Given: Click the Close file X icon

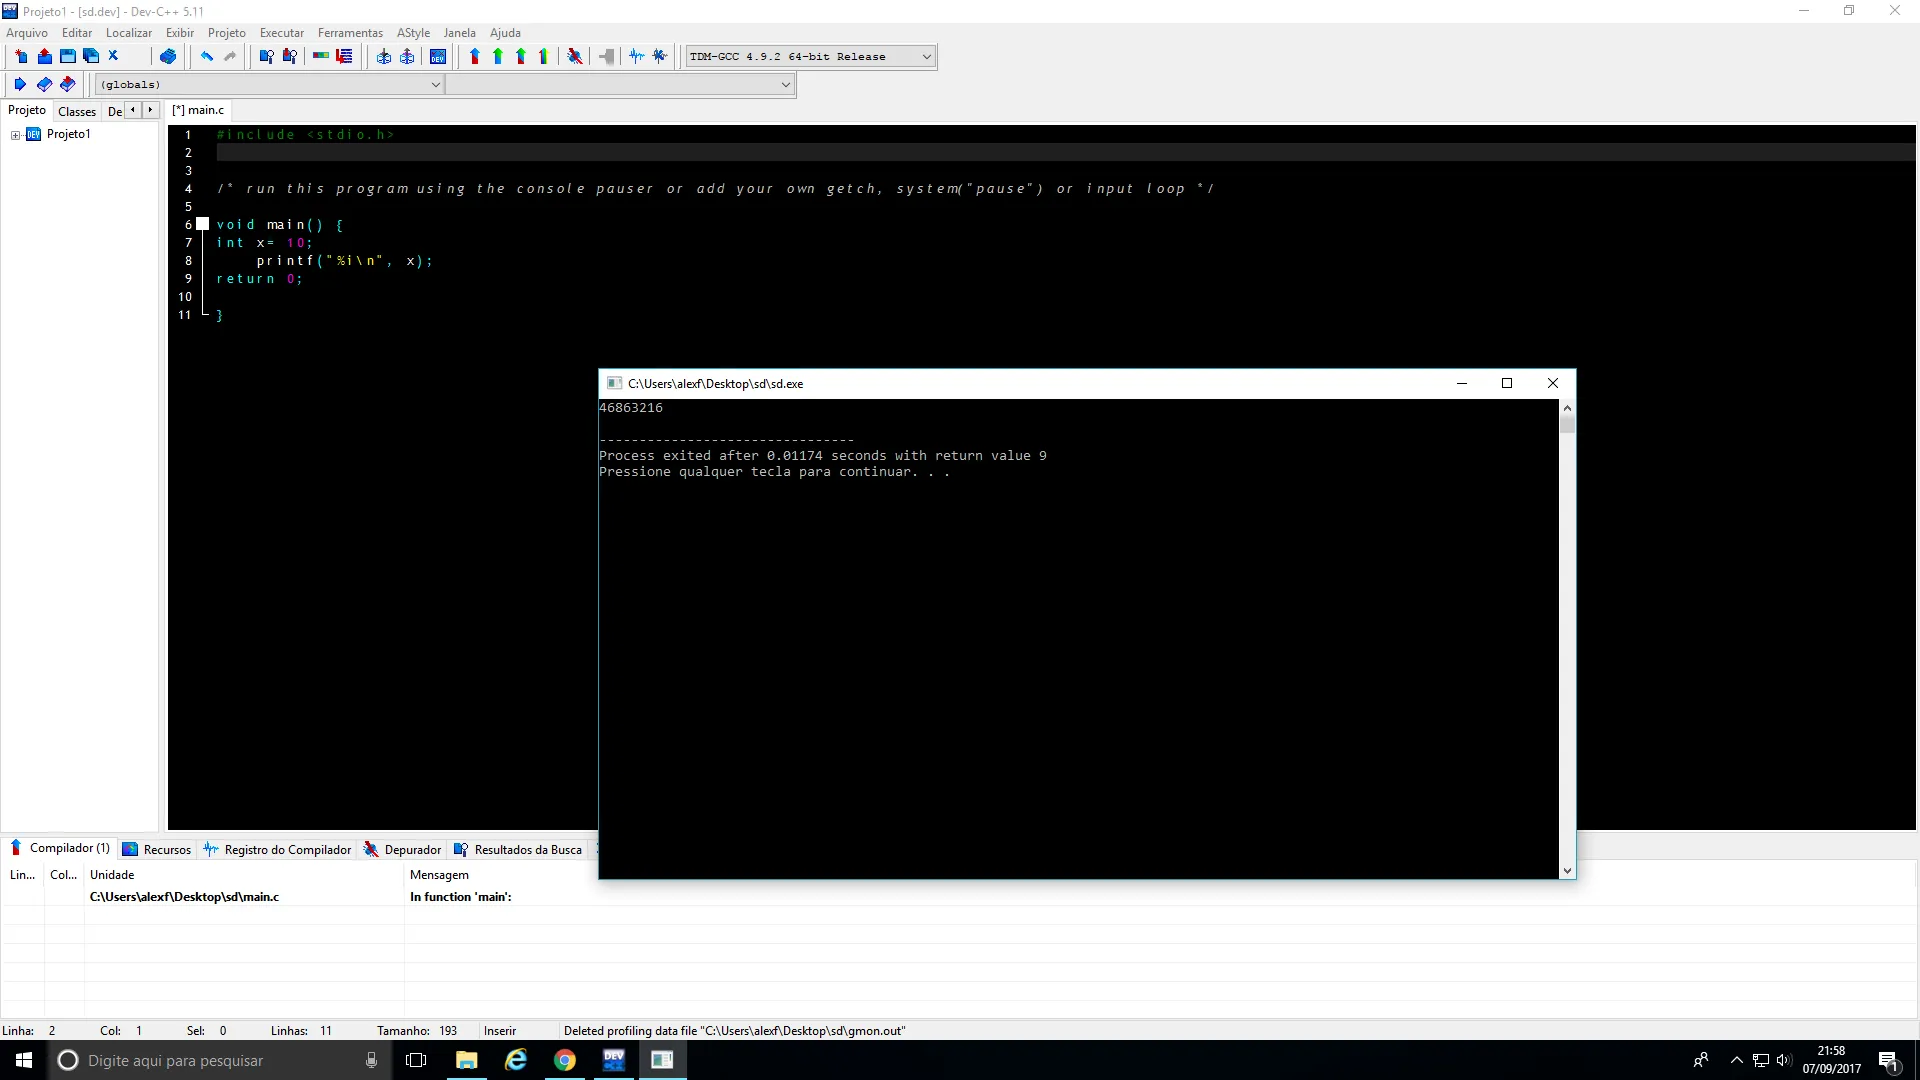Looking at the screenshot, I should click(x=114, y=57).
